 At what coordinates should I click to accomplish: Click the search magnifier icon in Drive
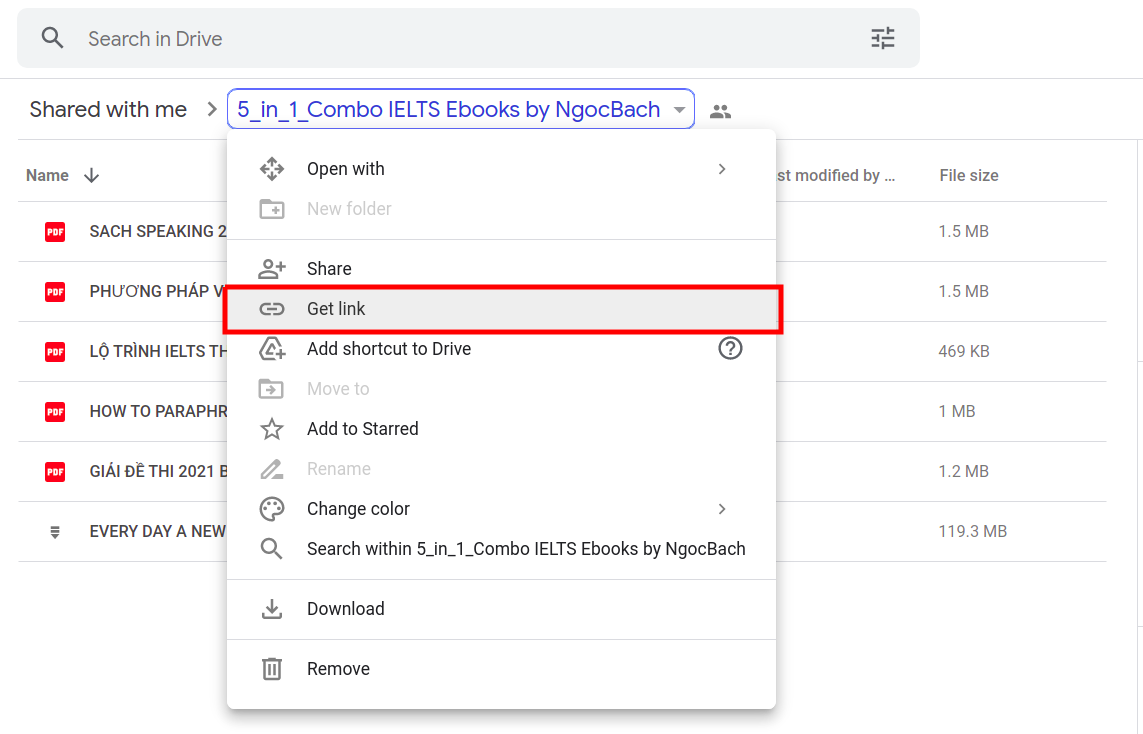(x=52, y=38)
